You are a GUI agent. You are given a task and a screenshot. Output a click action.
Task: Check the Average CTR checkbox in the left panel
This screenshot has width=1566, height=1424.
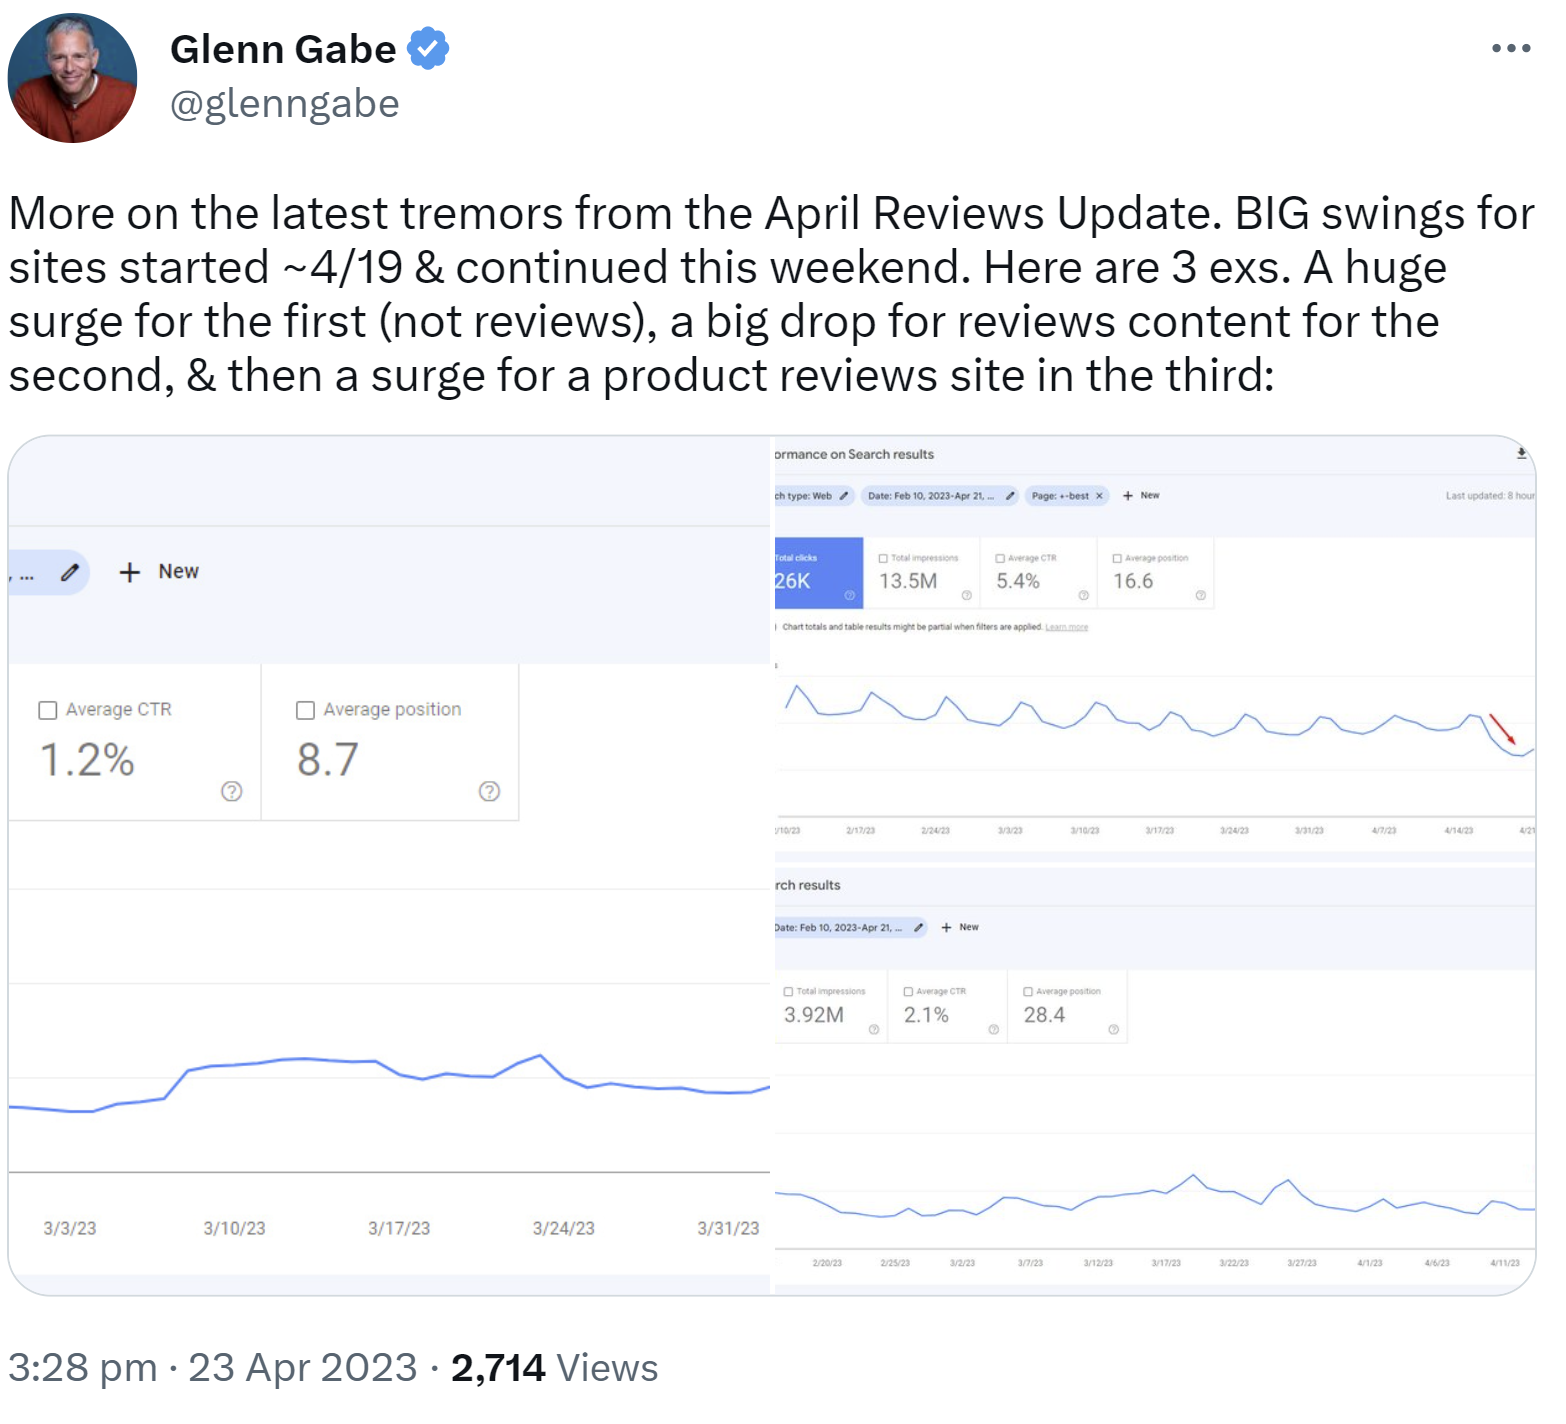tap(47, 709)
